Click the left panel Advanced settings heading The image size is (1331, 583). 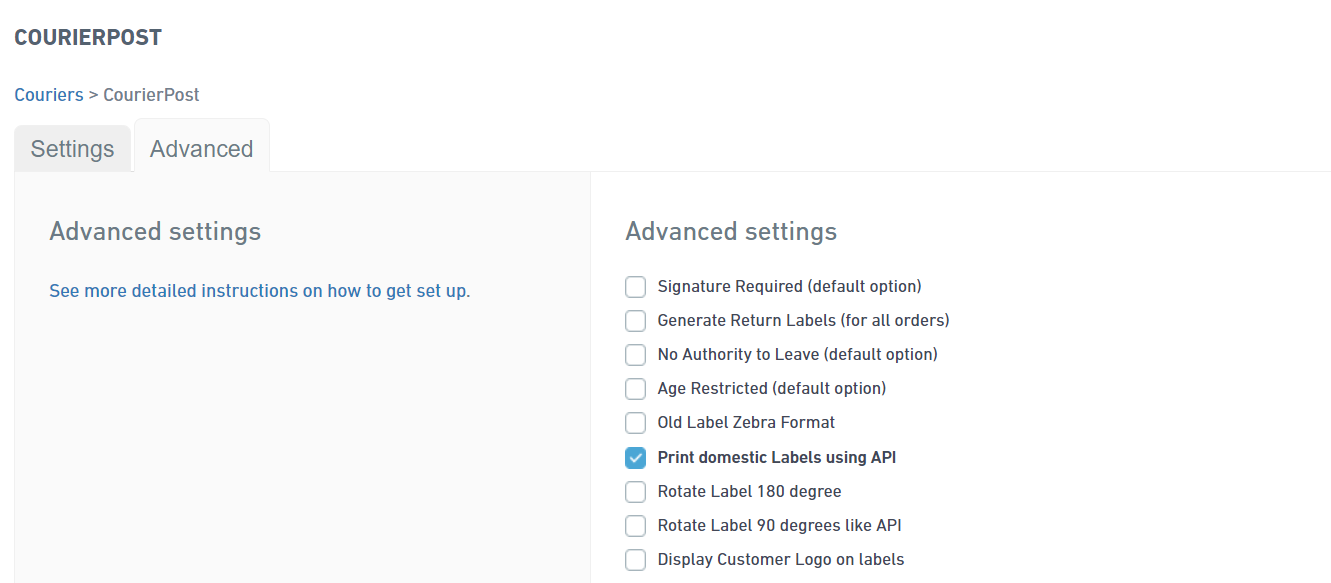tap(155, 232)
